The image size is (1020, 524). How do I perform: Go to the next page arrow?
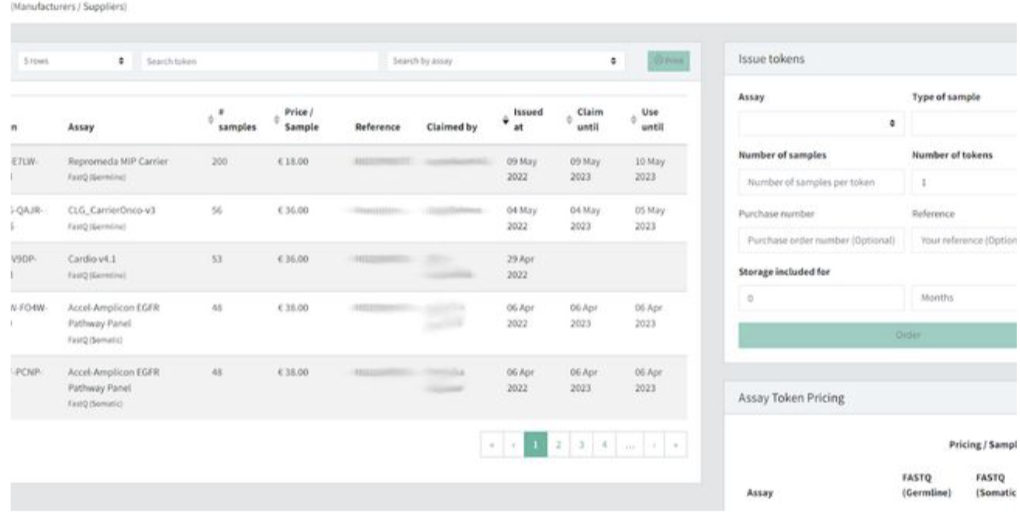pyautogui.click(x=654, y=445)
